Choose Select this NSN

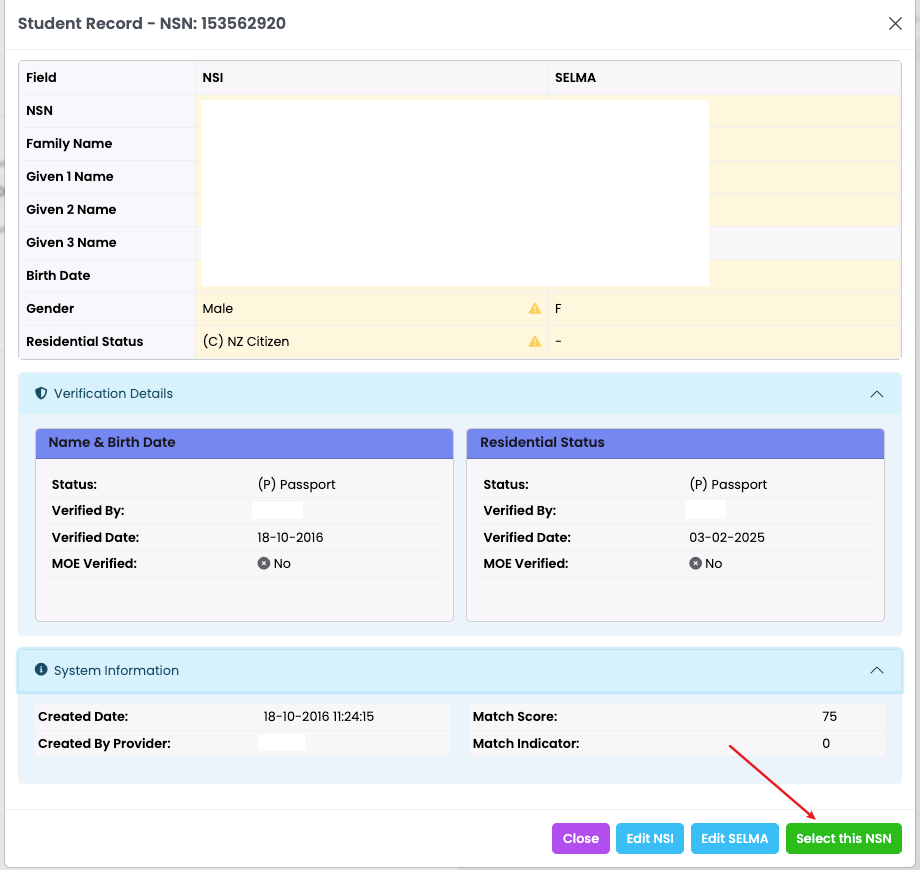coord(843,838)
